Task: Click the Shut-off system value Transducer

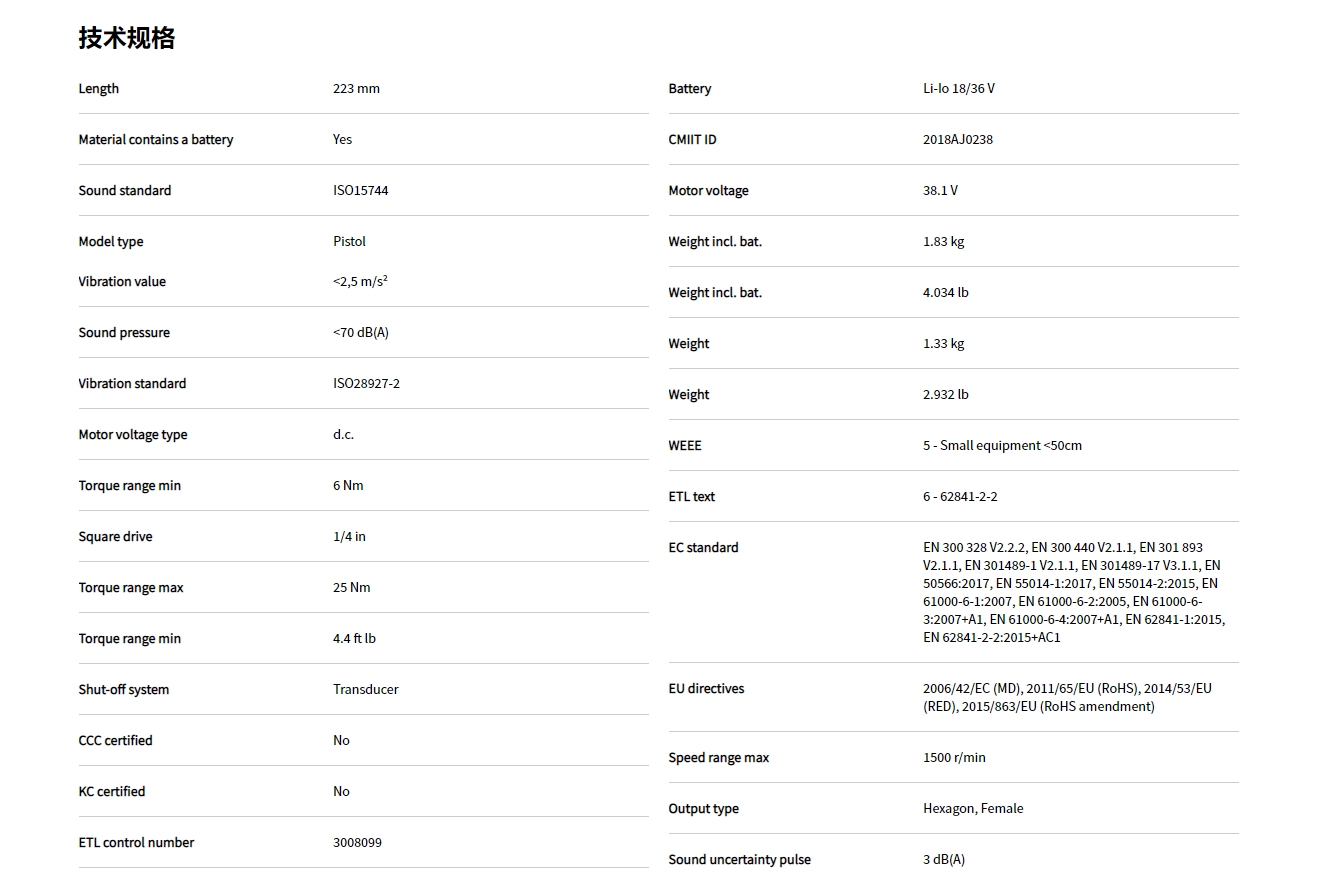Action: [x=365, y=690]
